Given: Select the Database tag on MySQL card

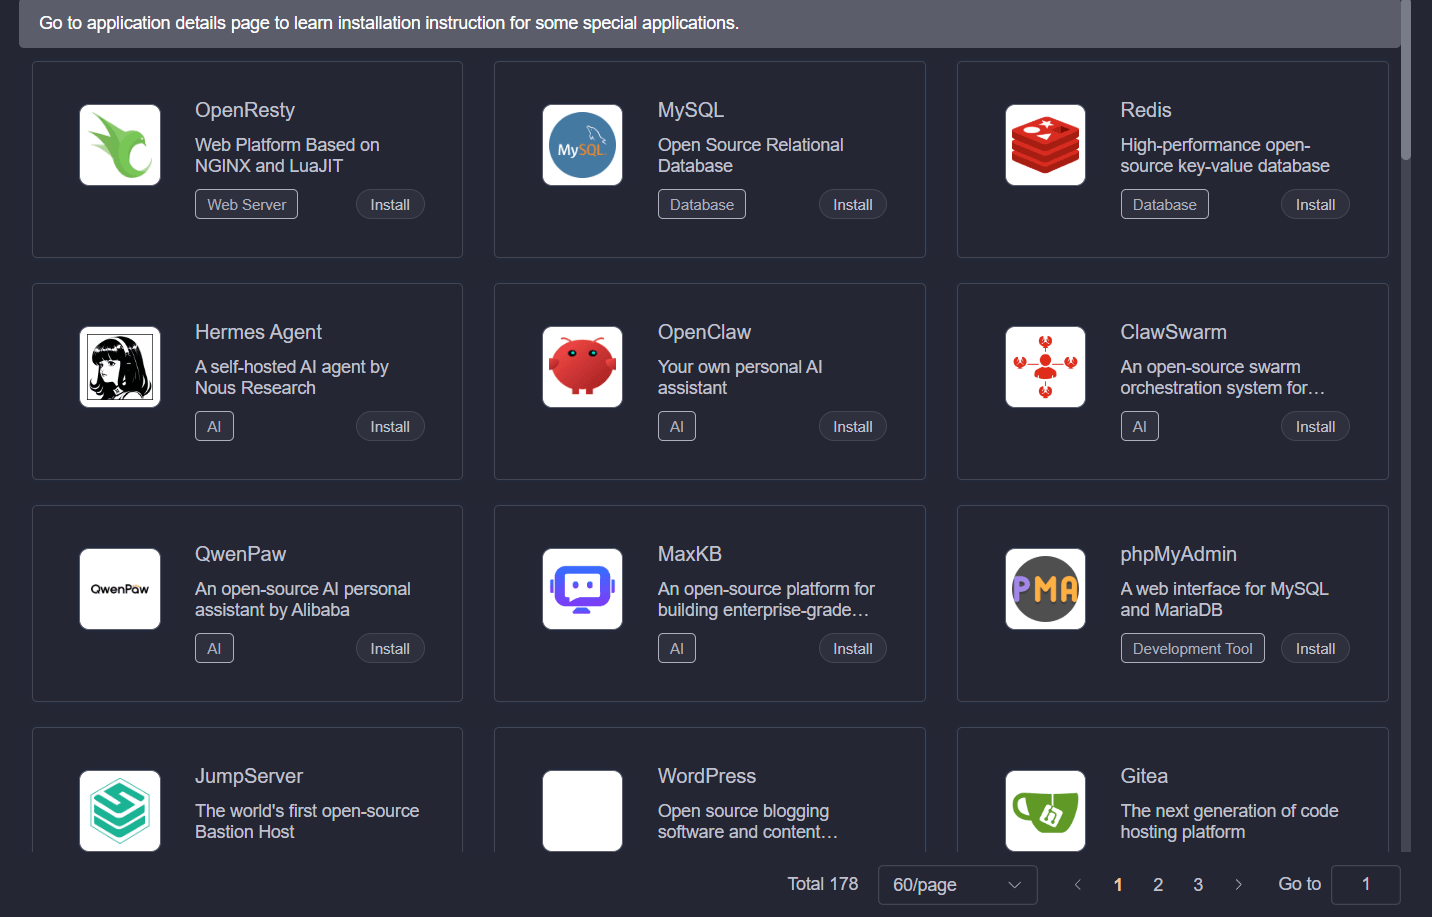Looking at the screenshot, I should coord(702,204).
